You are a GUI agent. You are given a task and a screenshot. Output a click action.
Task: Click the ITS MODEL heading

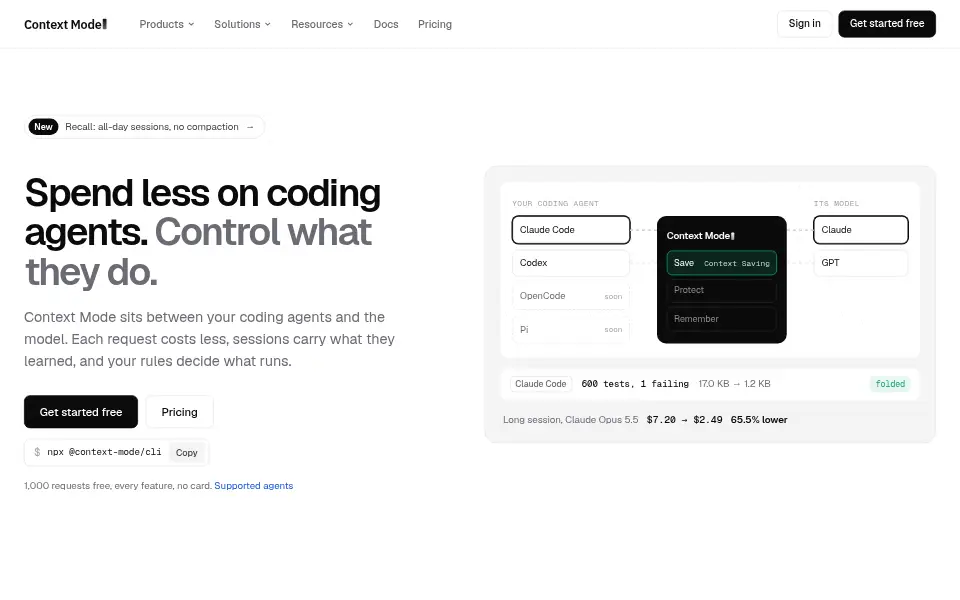click(x=836, y=203)
